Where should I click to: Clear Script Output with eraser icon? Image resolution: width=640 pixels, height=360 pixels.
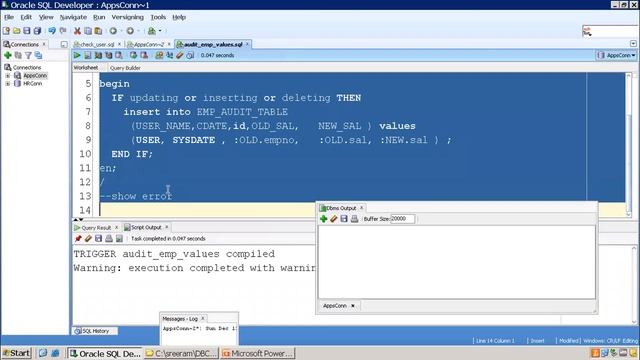pos(88,238)
